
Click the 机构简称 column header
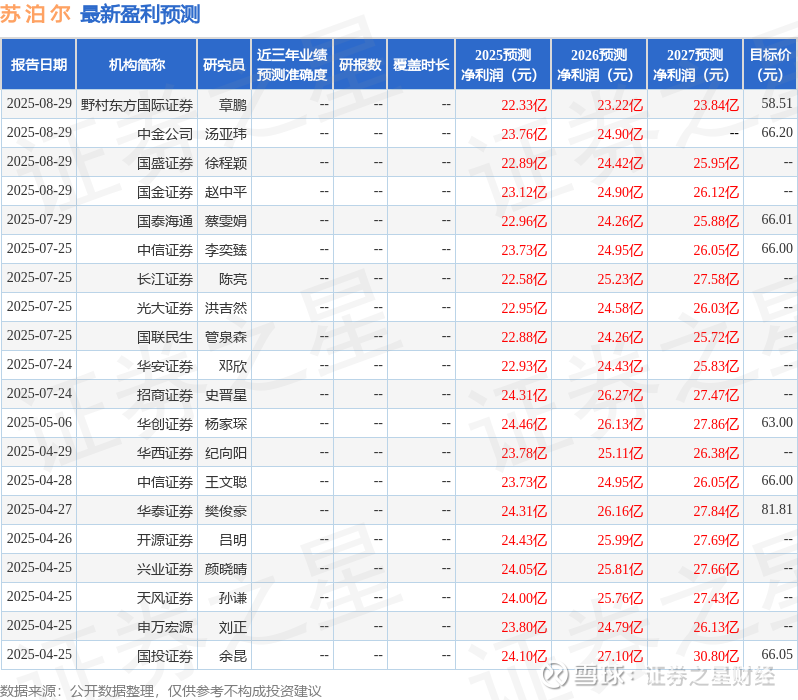coord(136,65)
